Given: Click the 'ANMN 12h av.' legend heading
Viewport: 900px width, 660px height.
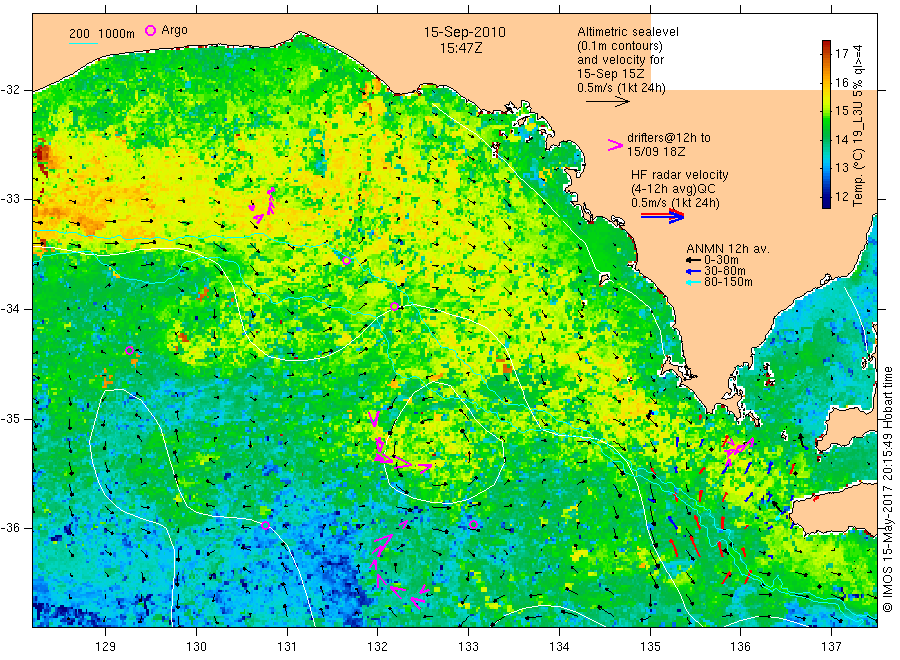Looking at the screenshot, I should tap(728, 249).
